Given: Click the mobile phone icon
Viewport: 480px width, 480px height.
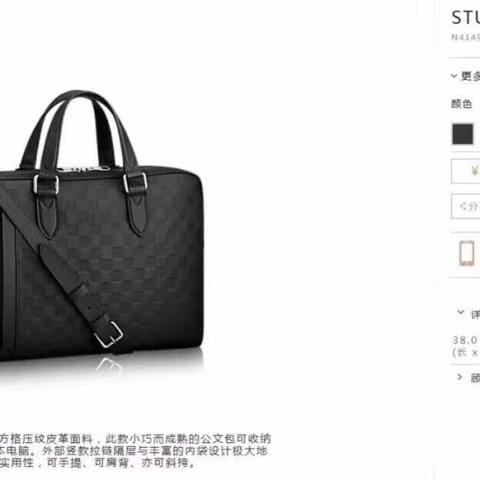Looking at the screenshot, I should point(467,253).
